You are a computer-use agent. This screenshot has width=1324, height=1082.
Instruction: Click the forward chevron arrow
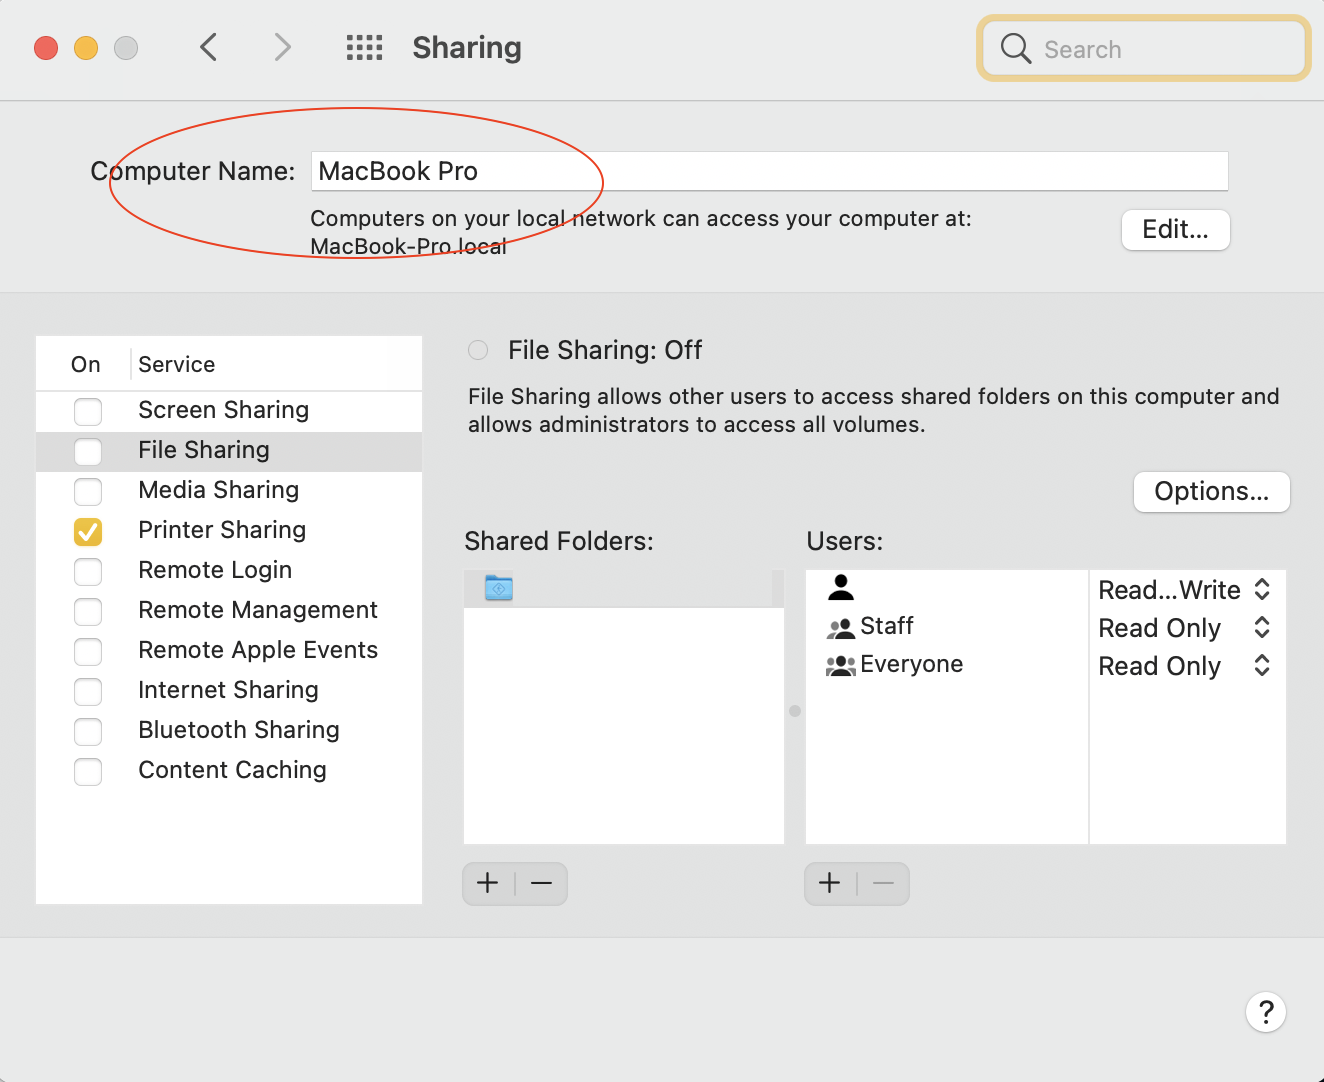coord(283,47)
